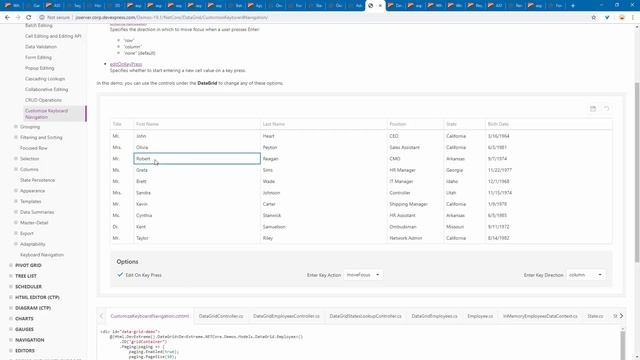The height and width of the screenshot is (360, 640).
Task: Open the DataGridEmployeesController.cs tab
Action: tap(286, 316)
